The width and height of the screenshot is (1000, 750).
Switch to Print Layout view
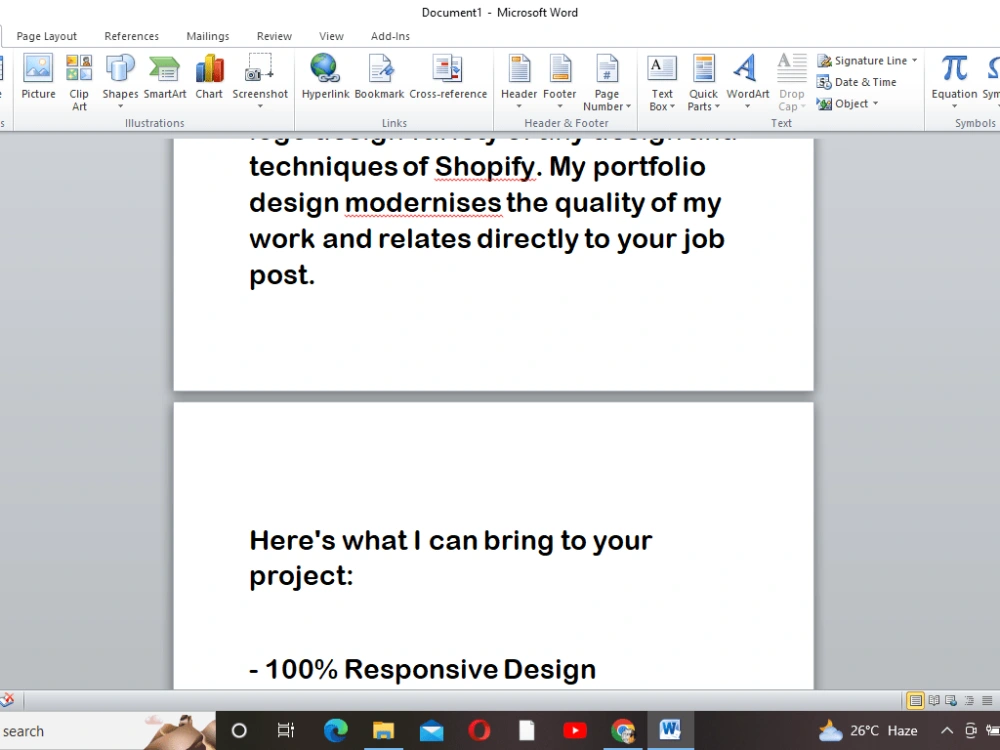coord(915,700)
